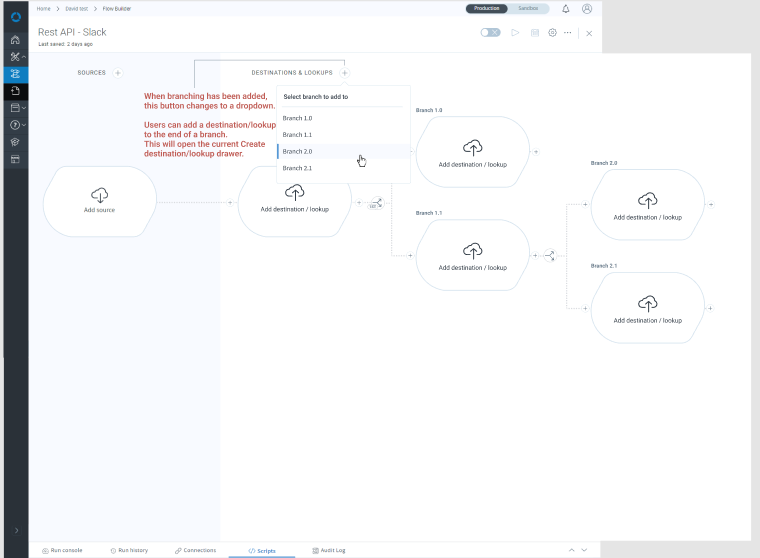Switch environment to Sandbox
Viewport: 760px width, 558px height.
tap(527, 8)
